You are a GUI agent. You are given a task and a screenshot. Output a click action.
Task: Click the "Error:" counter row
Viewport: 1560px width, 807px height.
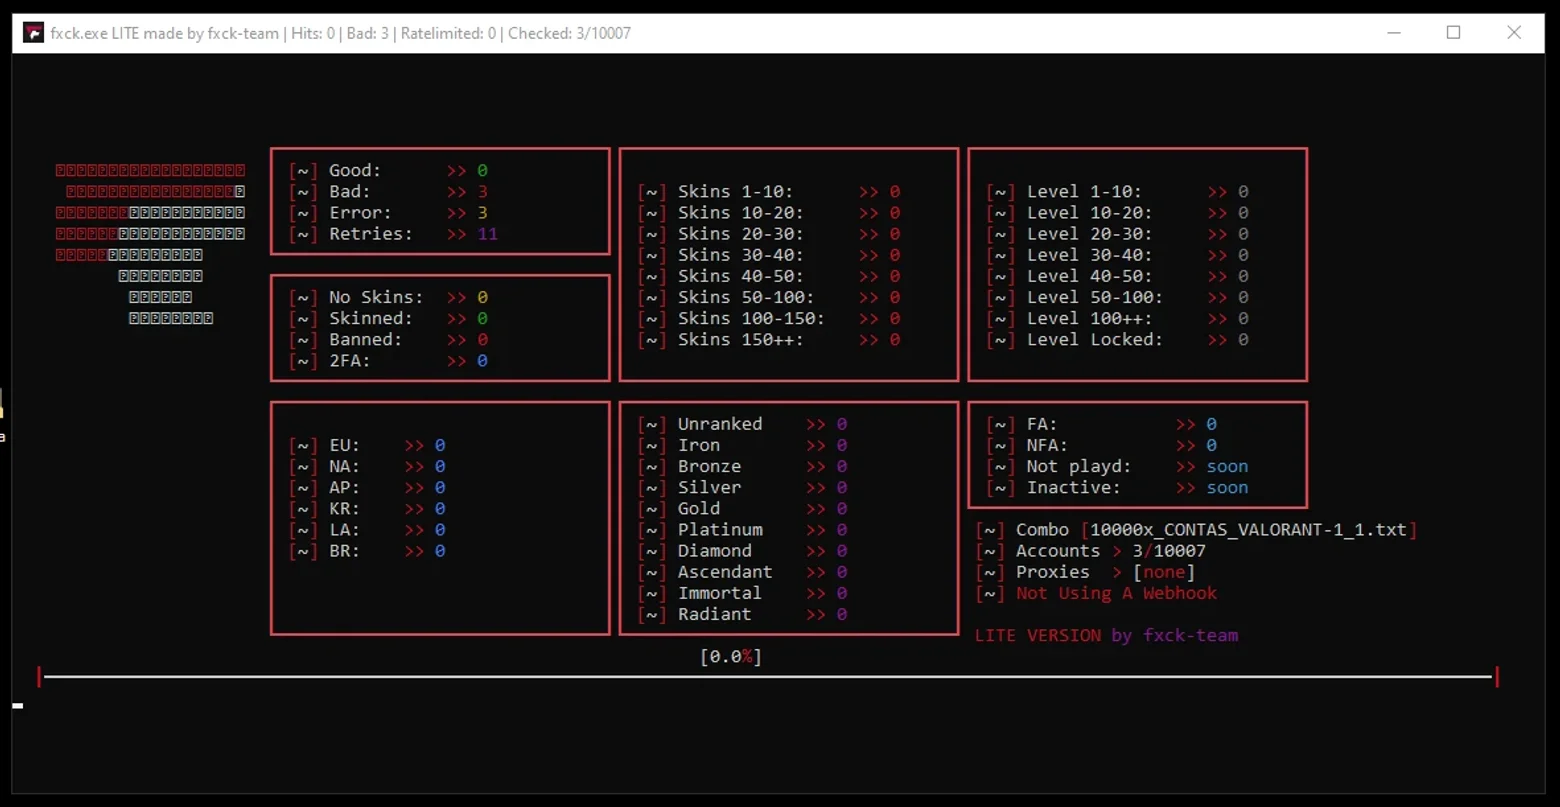click(x=389, y=213)
